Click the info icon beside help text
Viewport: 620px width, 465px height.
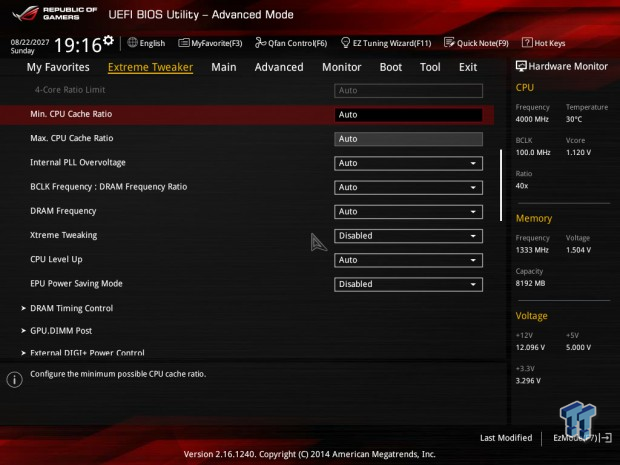coord(15,380)
